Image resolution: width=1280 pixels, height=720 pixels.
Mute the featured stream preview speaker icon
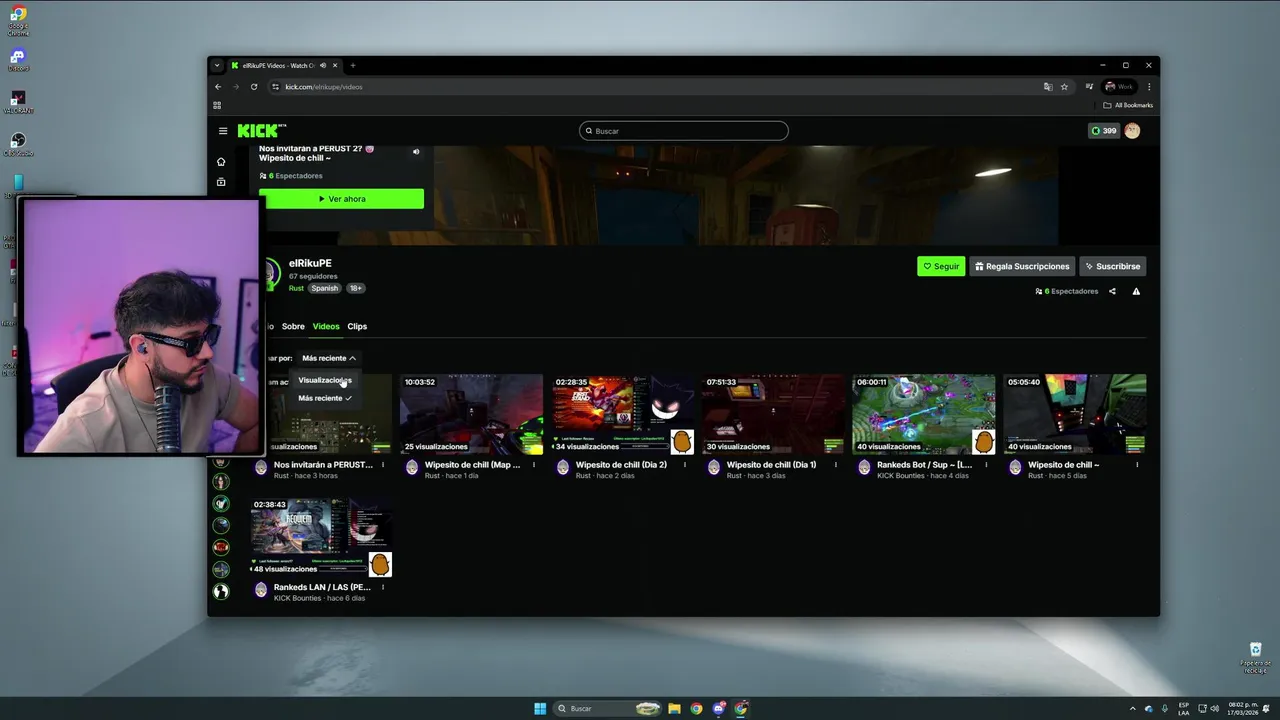(x=416, y=152)
